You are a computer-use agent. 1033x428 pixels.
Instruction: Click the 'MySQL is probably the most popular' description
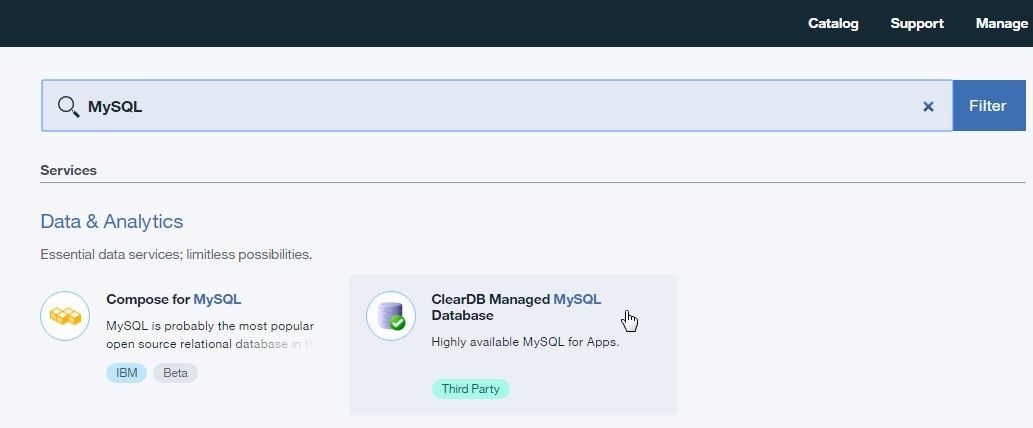pos(209,335)
